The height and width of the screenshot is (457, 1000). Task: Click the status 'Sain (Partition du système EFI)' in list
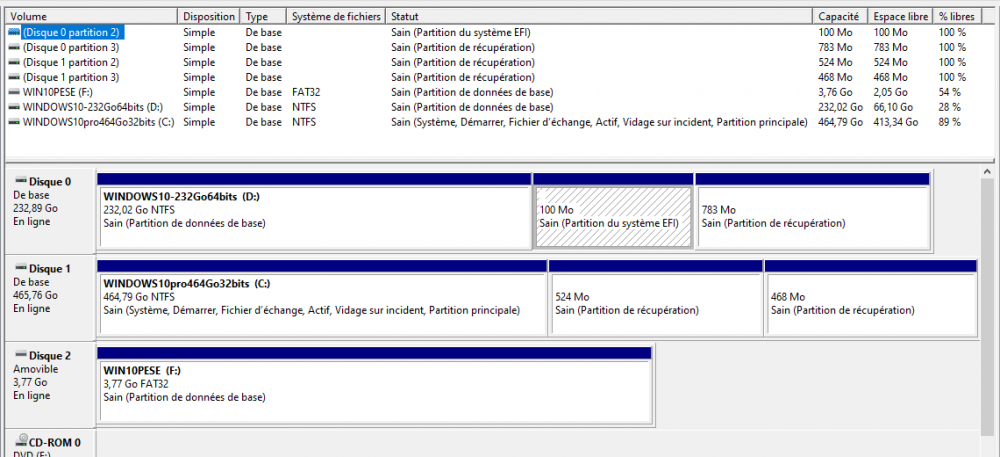461,32
